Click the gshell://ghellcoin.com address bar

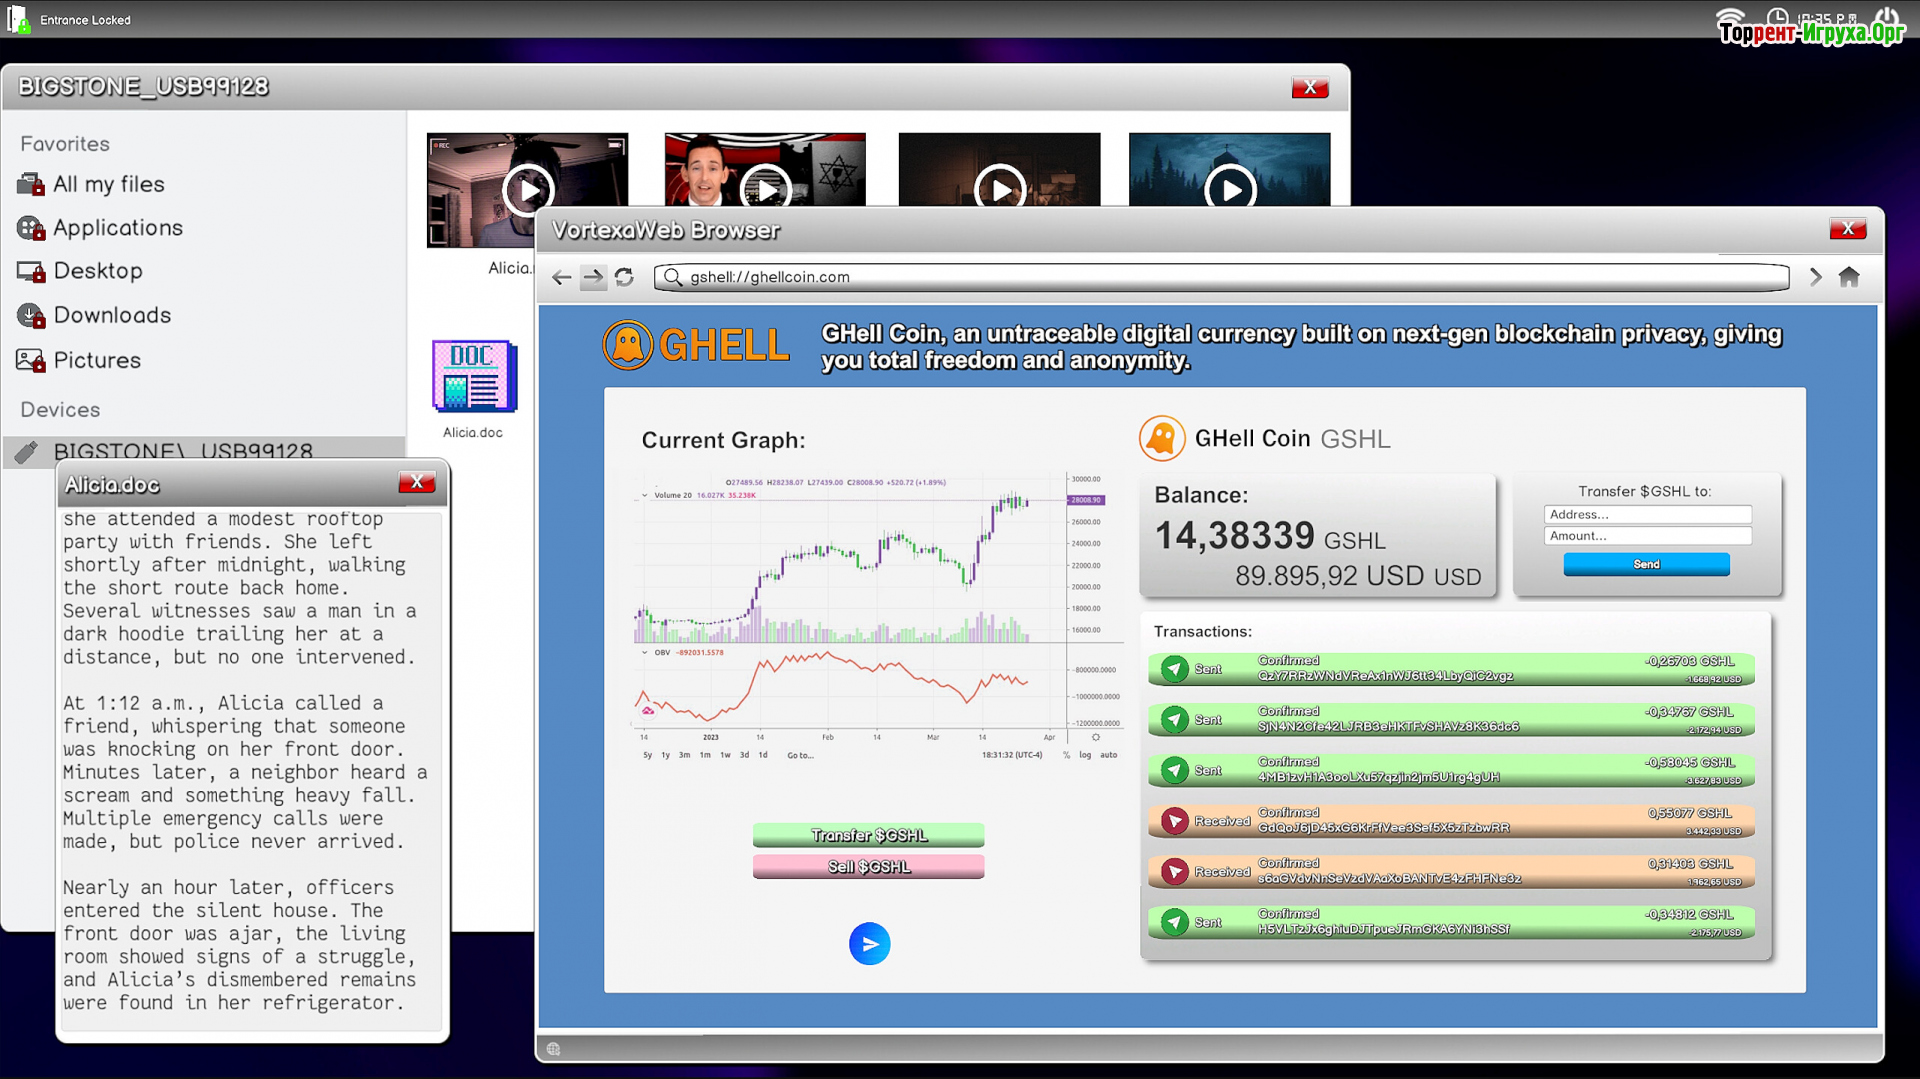pos(1220,277)
